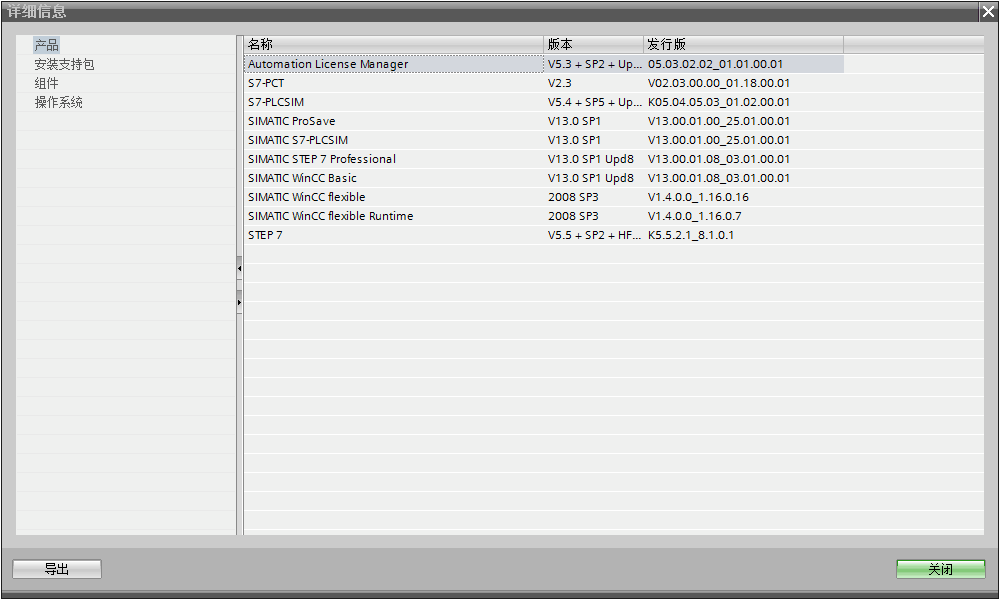This screenshot has height=600, width=1000.
Task: Click release cell V1.4.0.0_1.16.0.16
Action: [743, 197]
